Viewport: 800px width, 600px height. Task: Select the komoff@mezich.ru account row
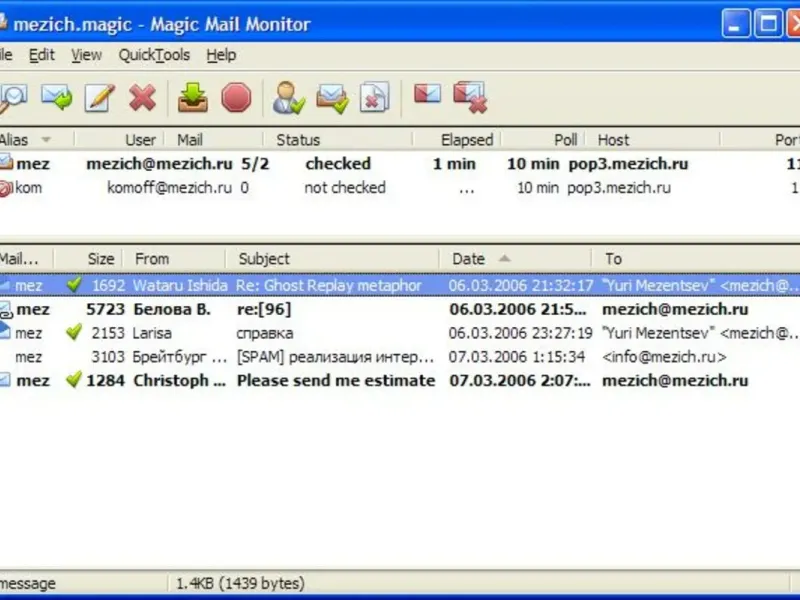400,188
